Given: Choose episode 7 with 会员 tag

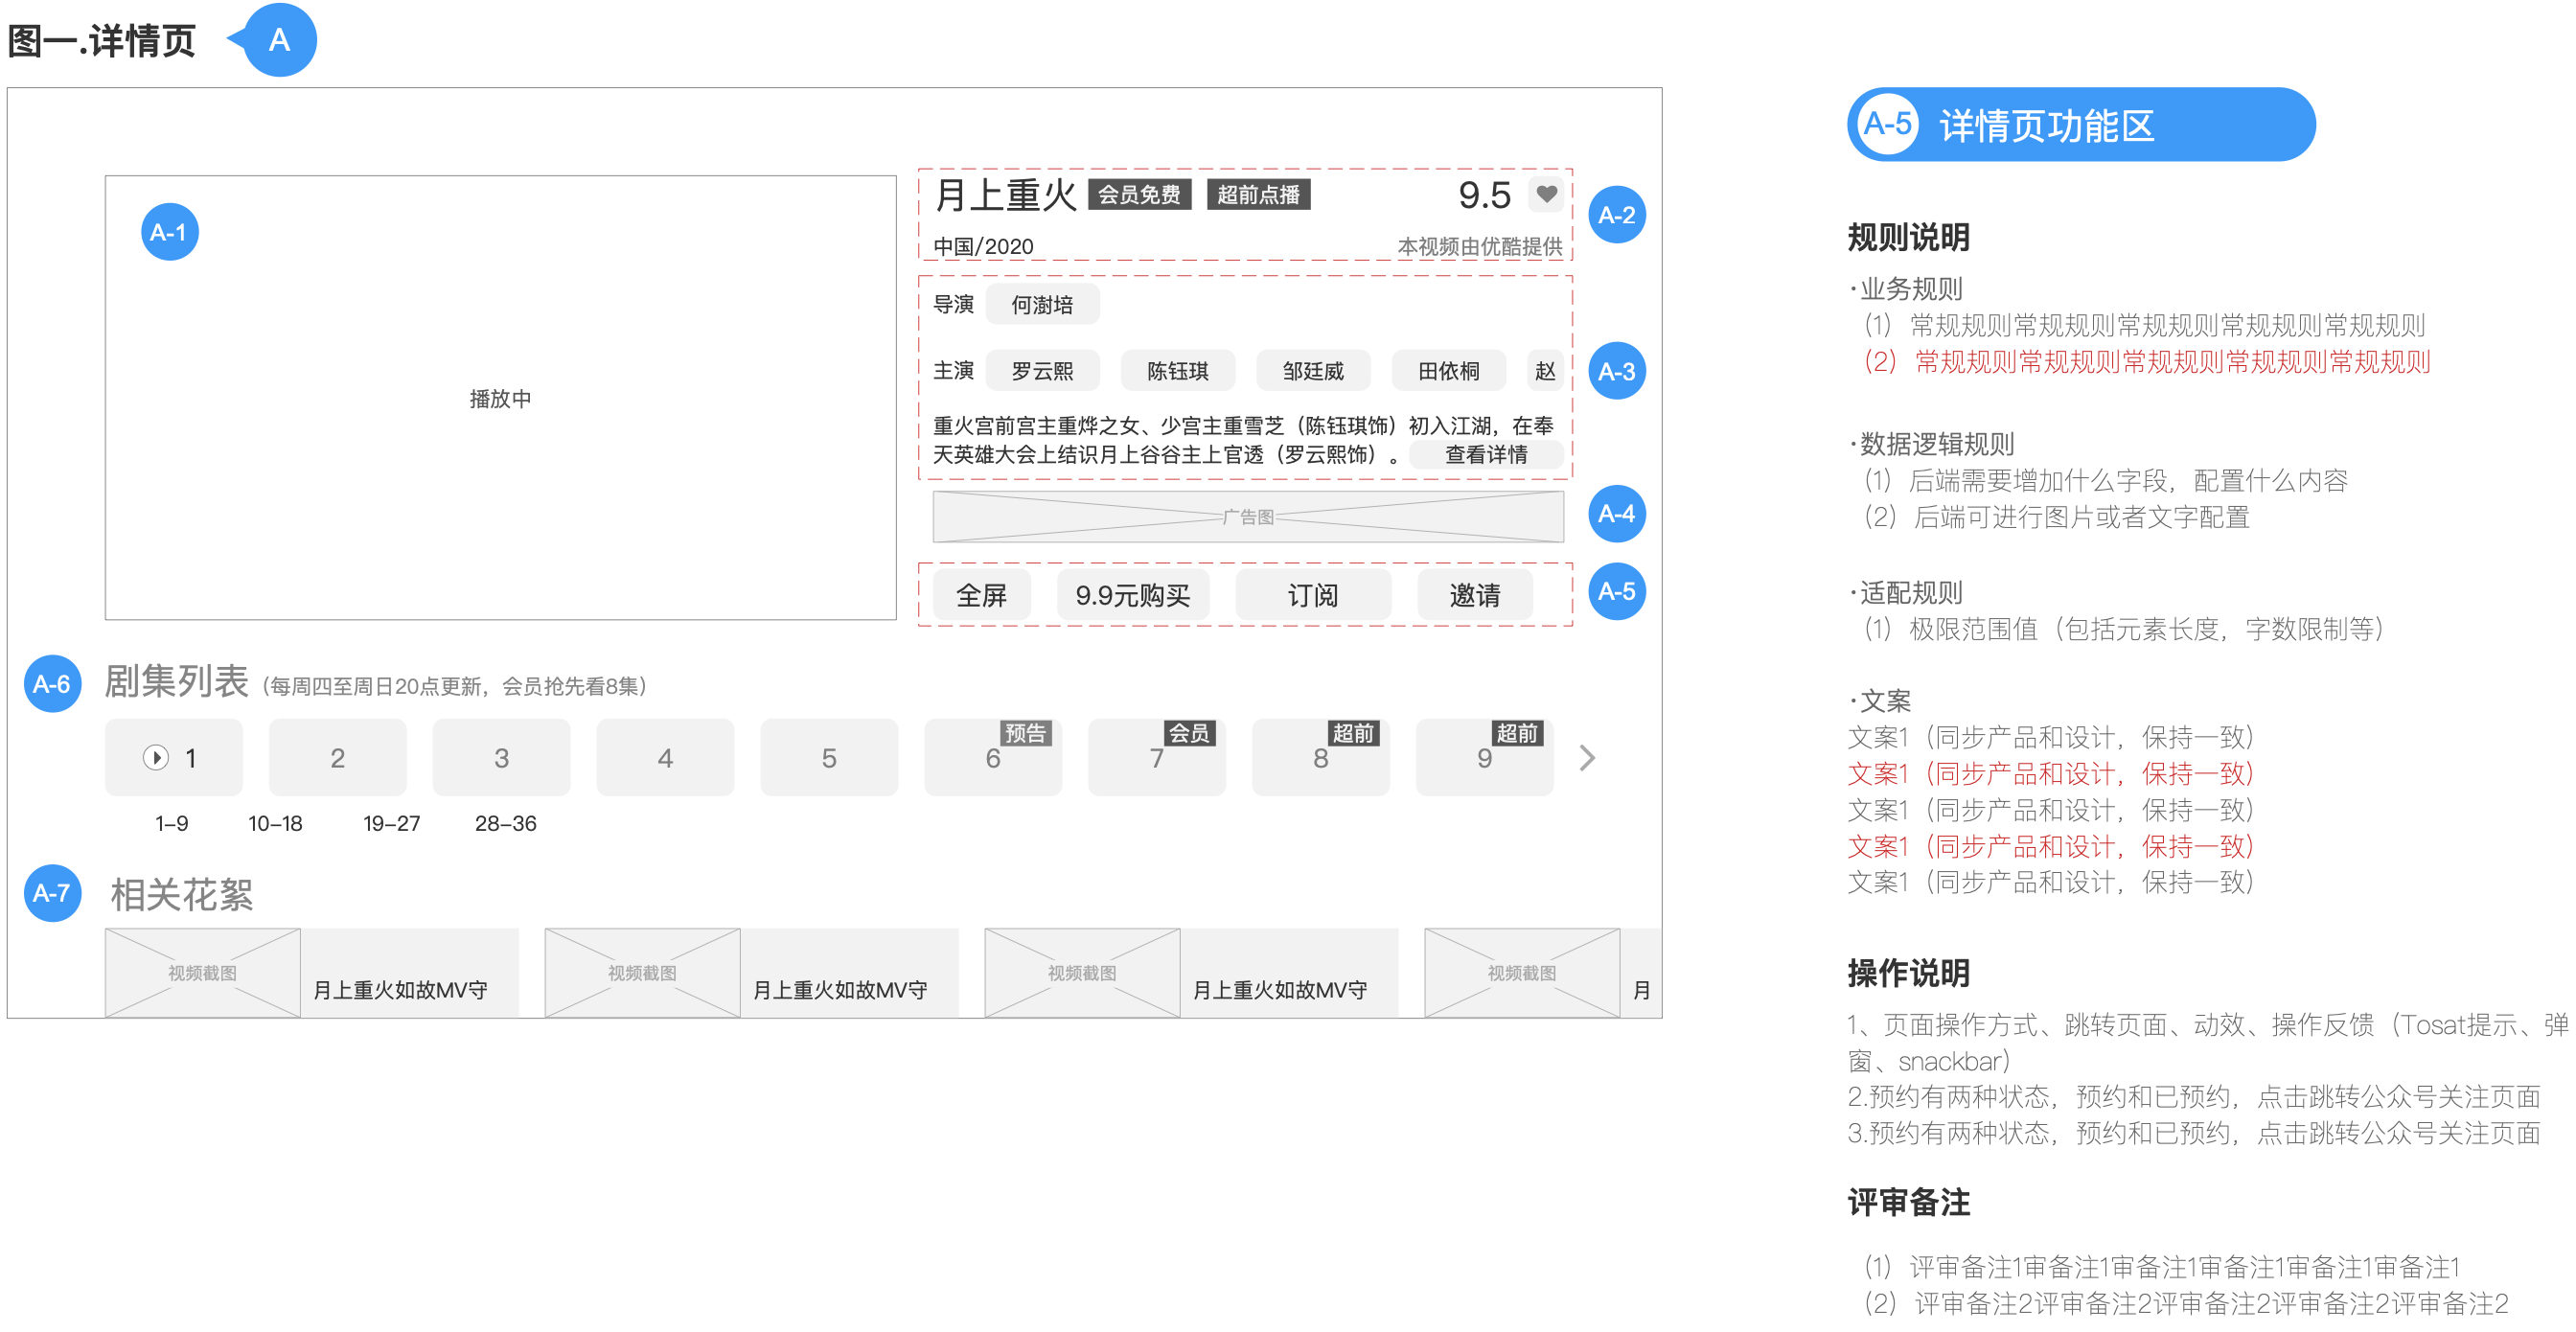Looking at the screenshot, I should [x=1156, y=758].
